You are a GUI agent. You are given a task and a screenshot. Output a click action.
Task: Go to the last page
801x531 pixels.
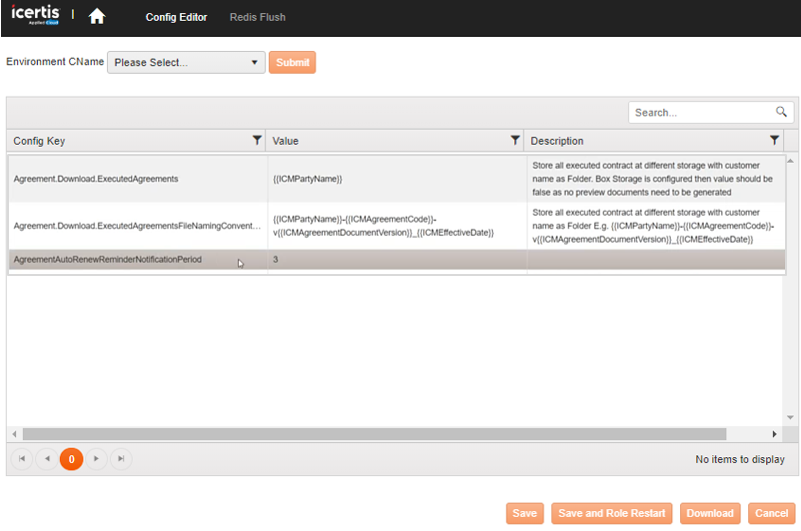click(121, 459)
